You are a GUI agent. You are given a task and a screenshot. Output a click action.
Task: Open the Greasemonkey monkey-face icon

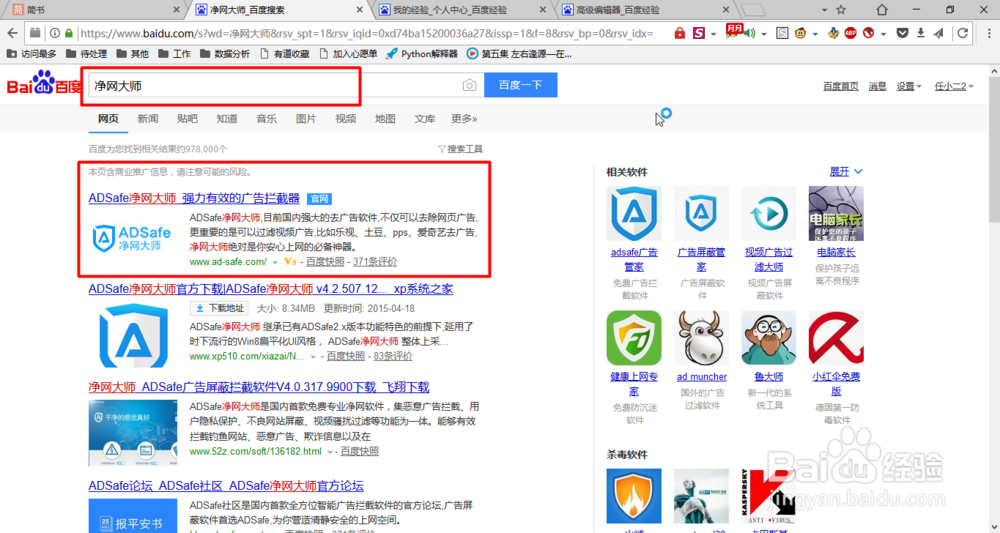click(800, 33)
